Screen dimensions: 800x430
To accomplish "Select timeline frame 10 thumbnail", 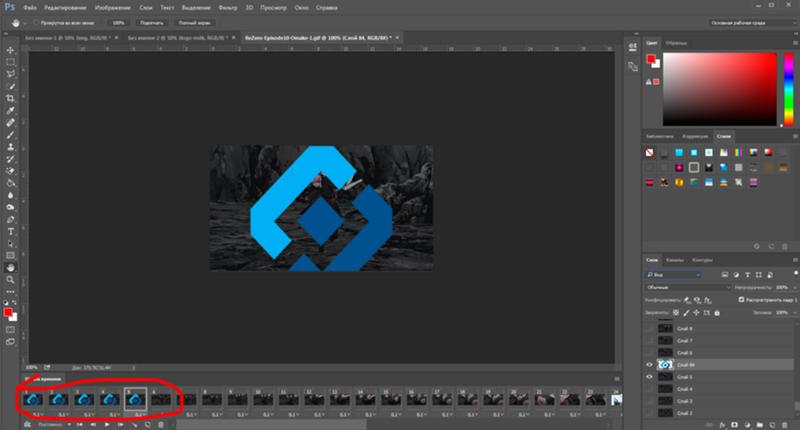I will [263, 399].
